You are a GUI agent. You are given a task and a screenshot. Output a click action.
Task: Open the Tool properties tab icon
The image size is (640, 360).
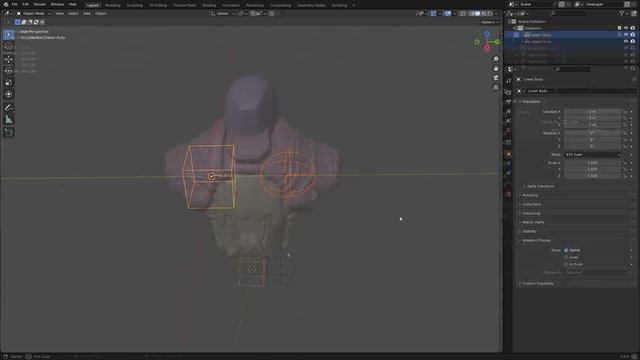tap(509, 81)
